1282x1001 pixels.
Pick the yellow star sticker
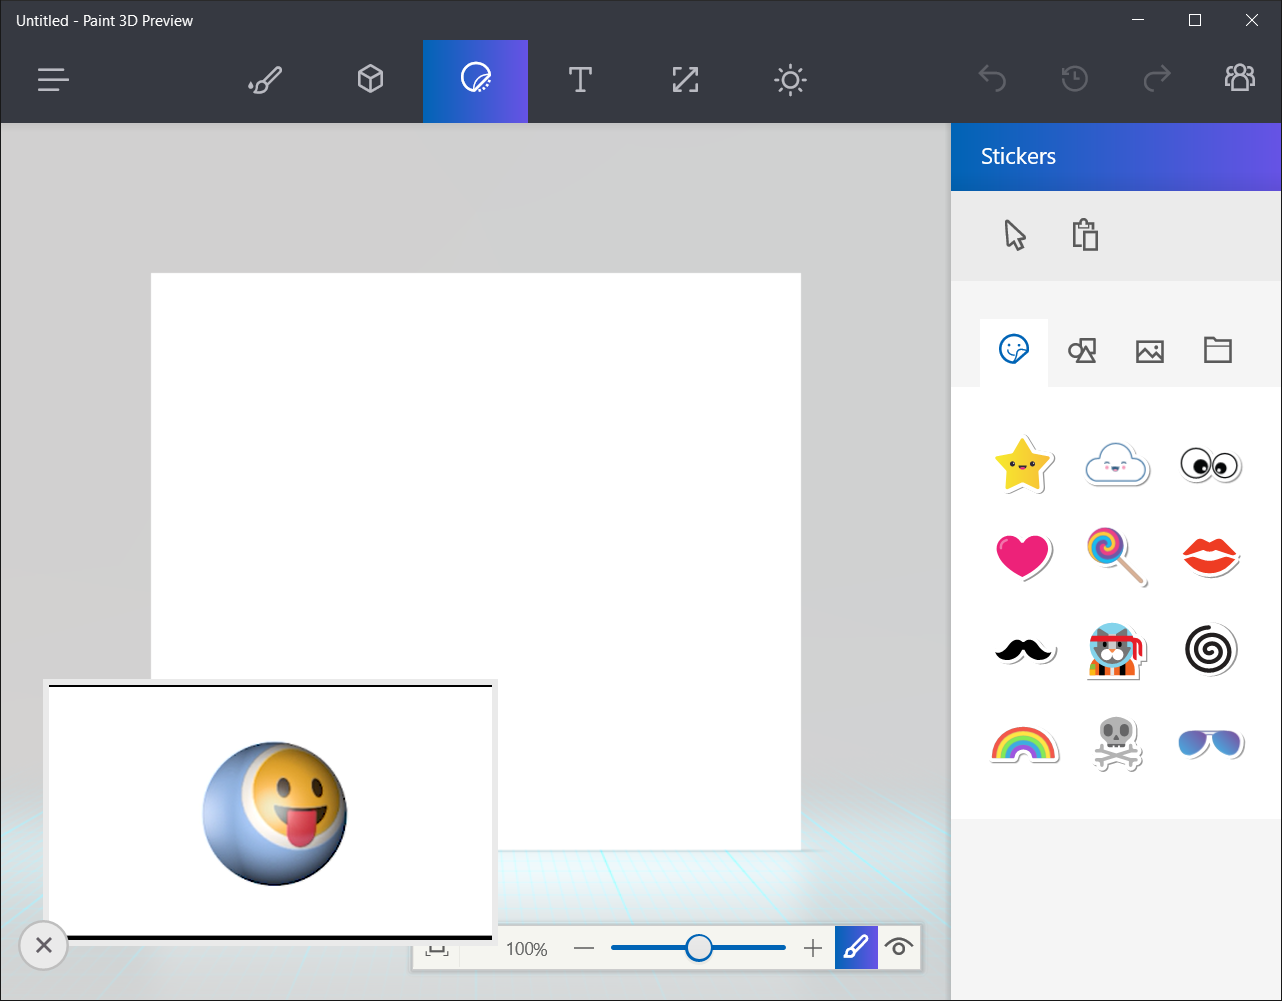[1023, 465]
